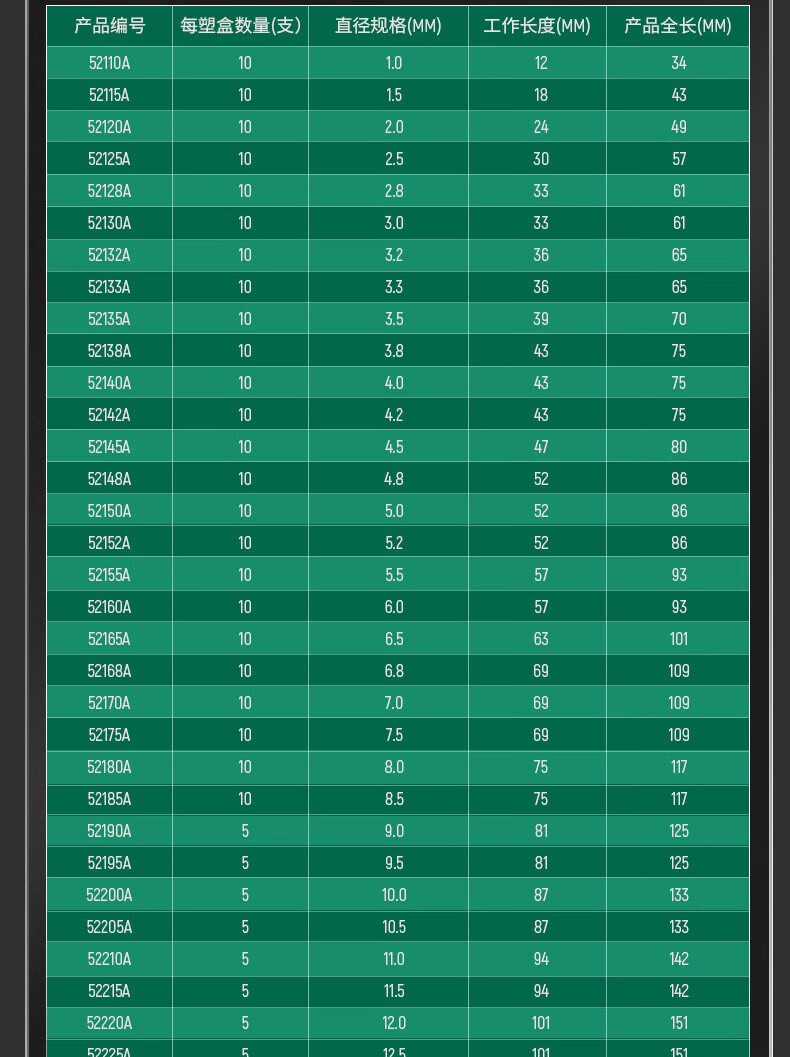
Task: Click the 直径规格(MM) column header
Action: 388,26
